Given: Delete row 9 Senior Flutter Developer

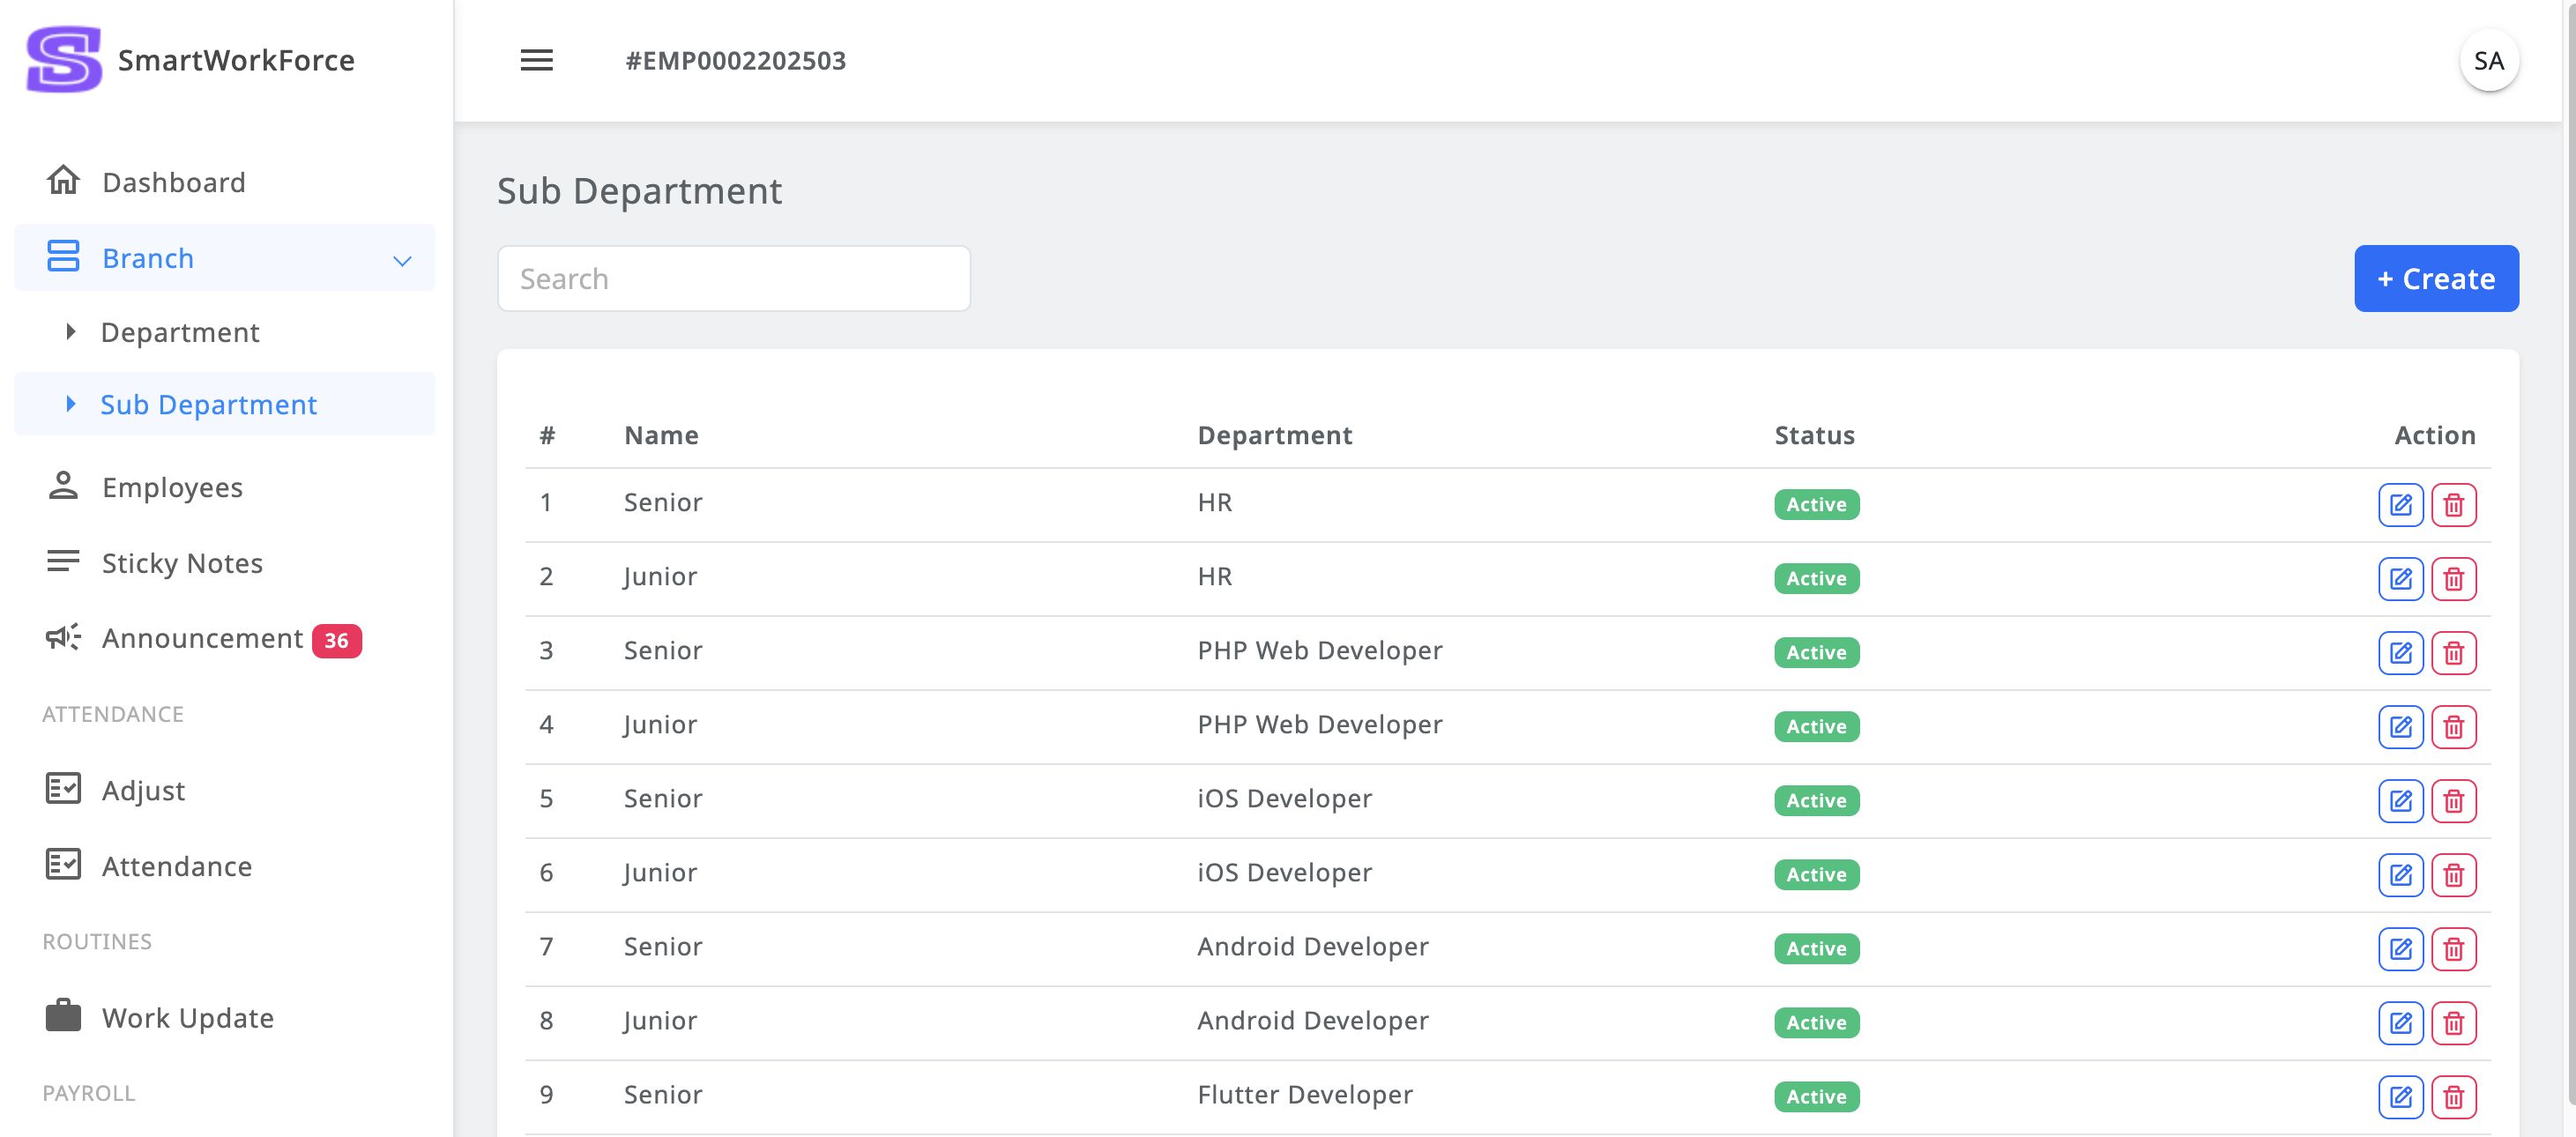Looking at the screenshot, I should pyautogui.click(x=2453, y=1096).
